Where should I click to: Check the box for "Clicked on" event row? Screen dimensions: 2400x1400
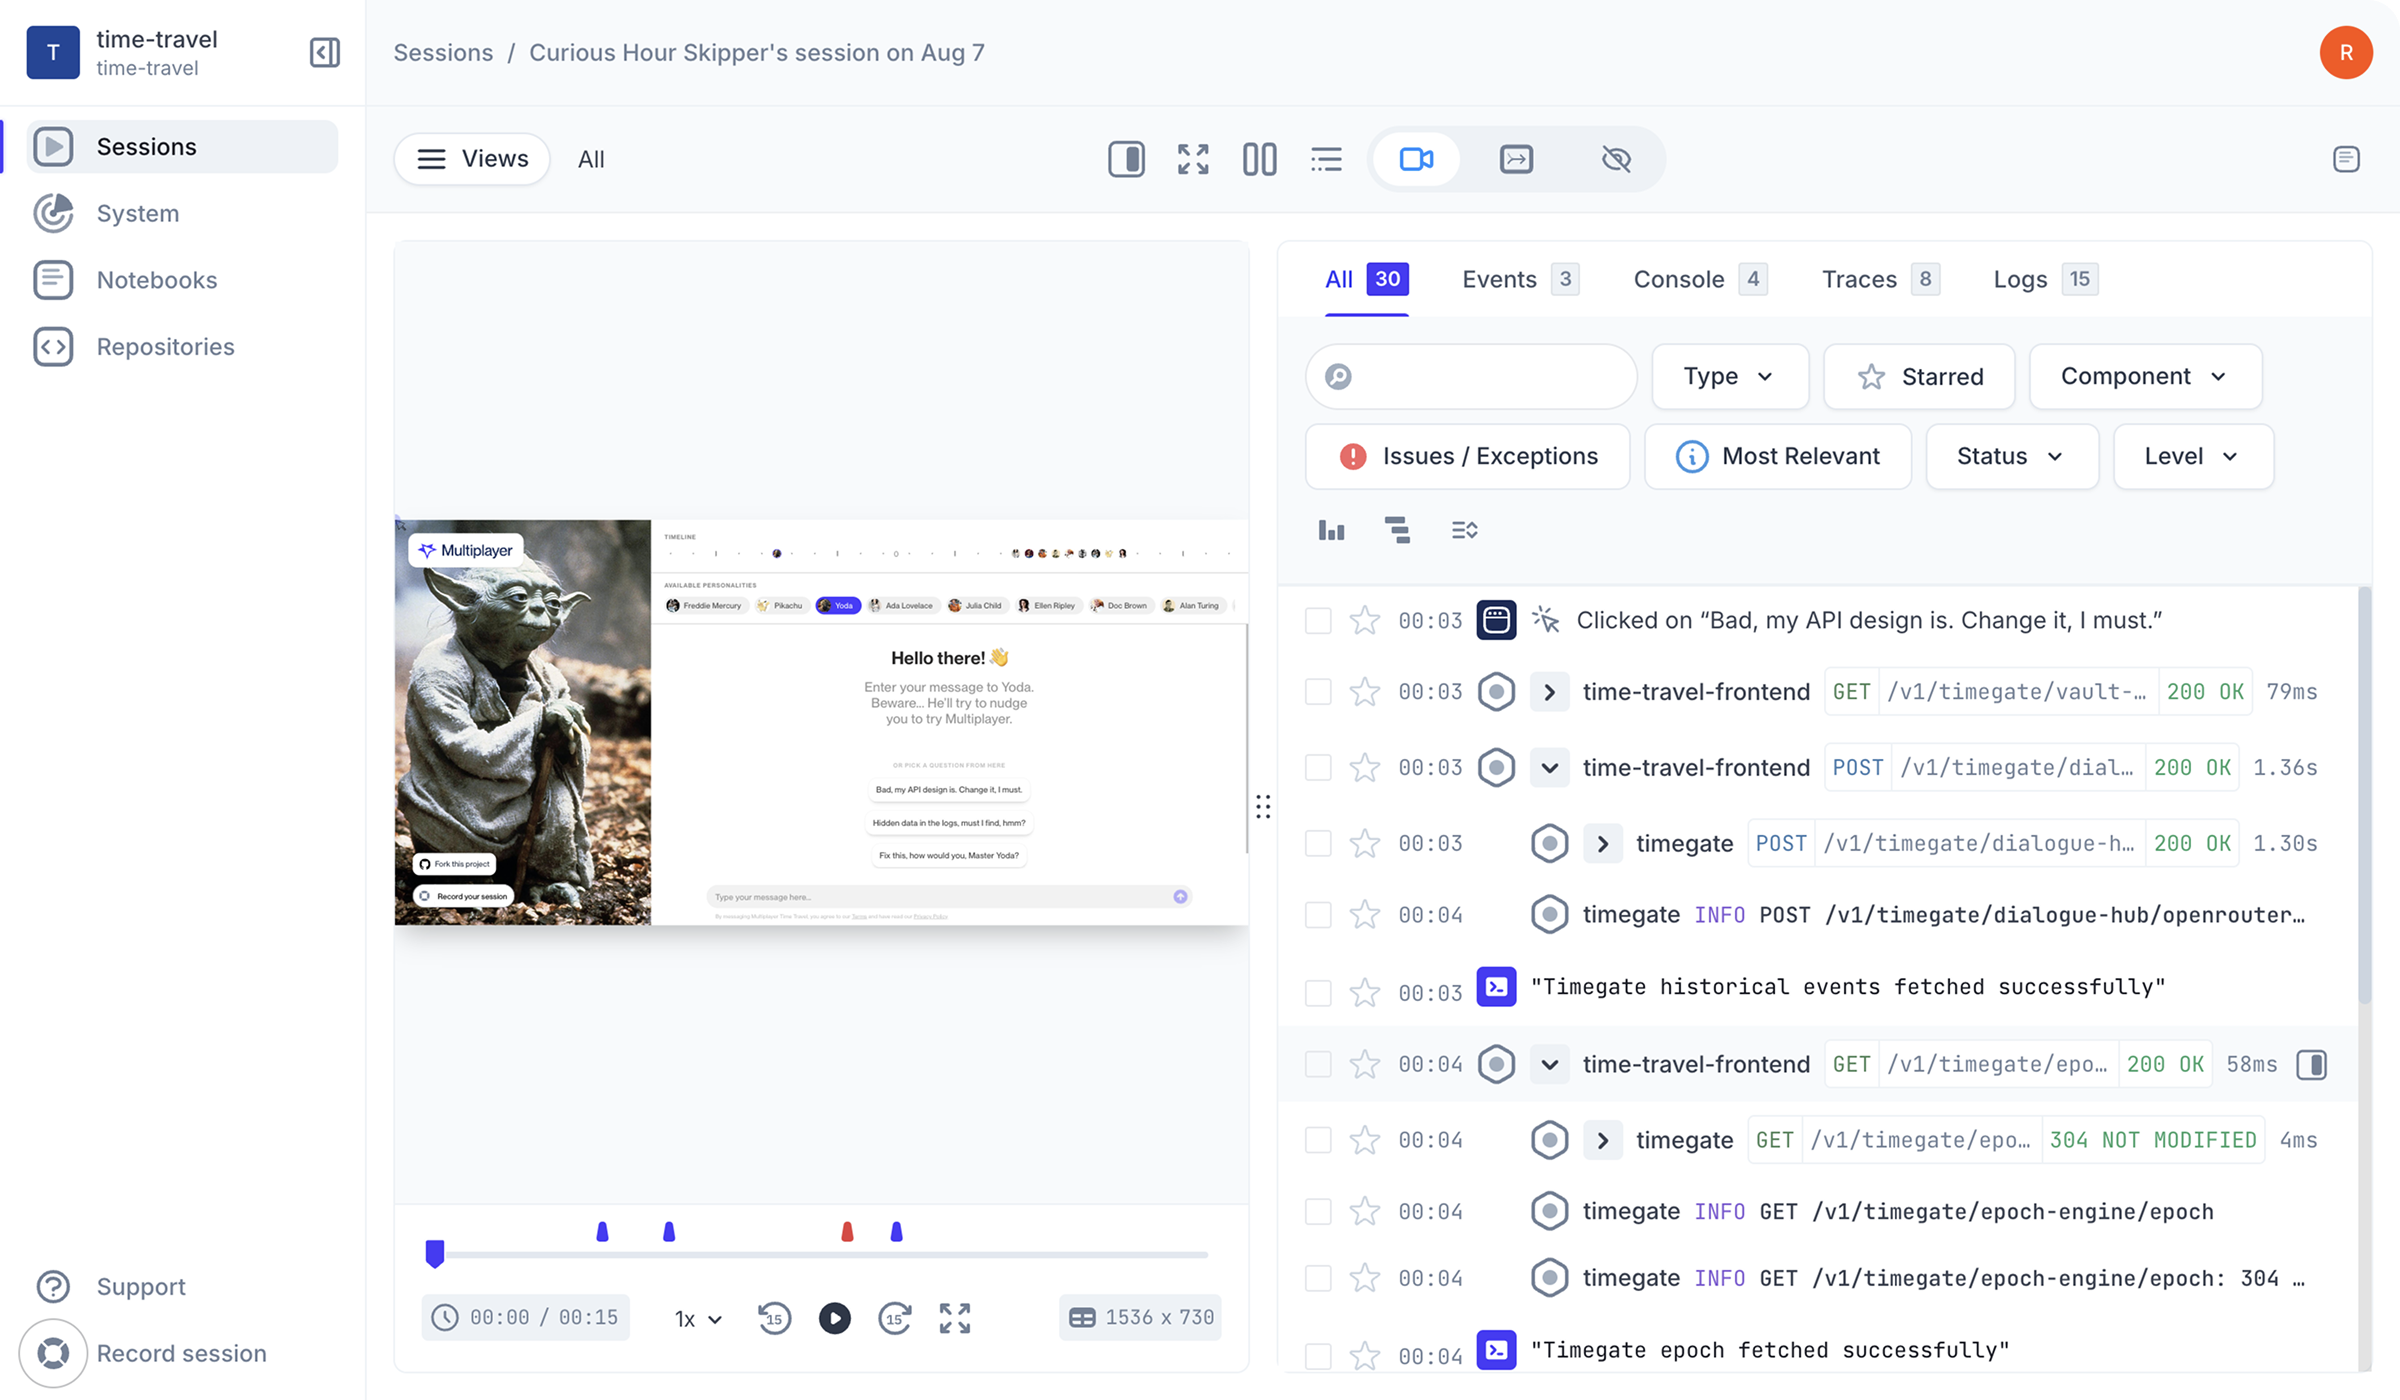click(x=1318, y=621)
